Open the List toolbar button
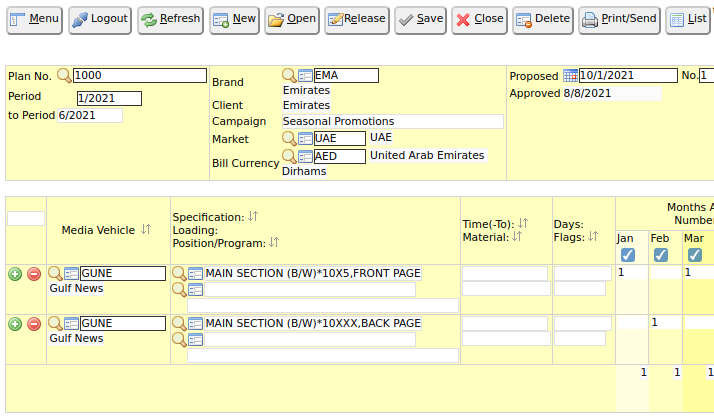 [688, 19]
